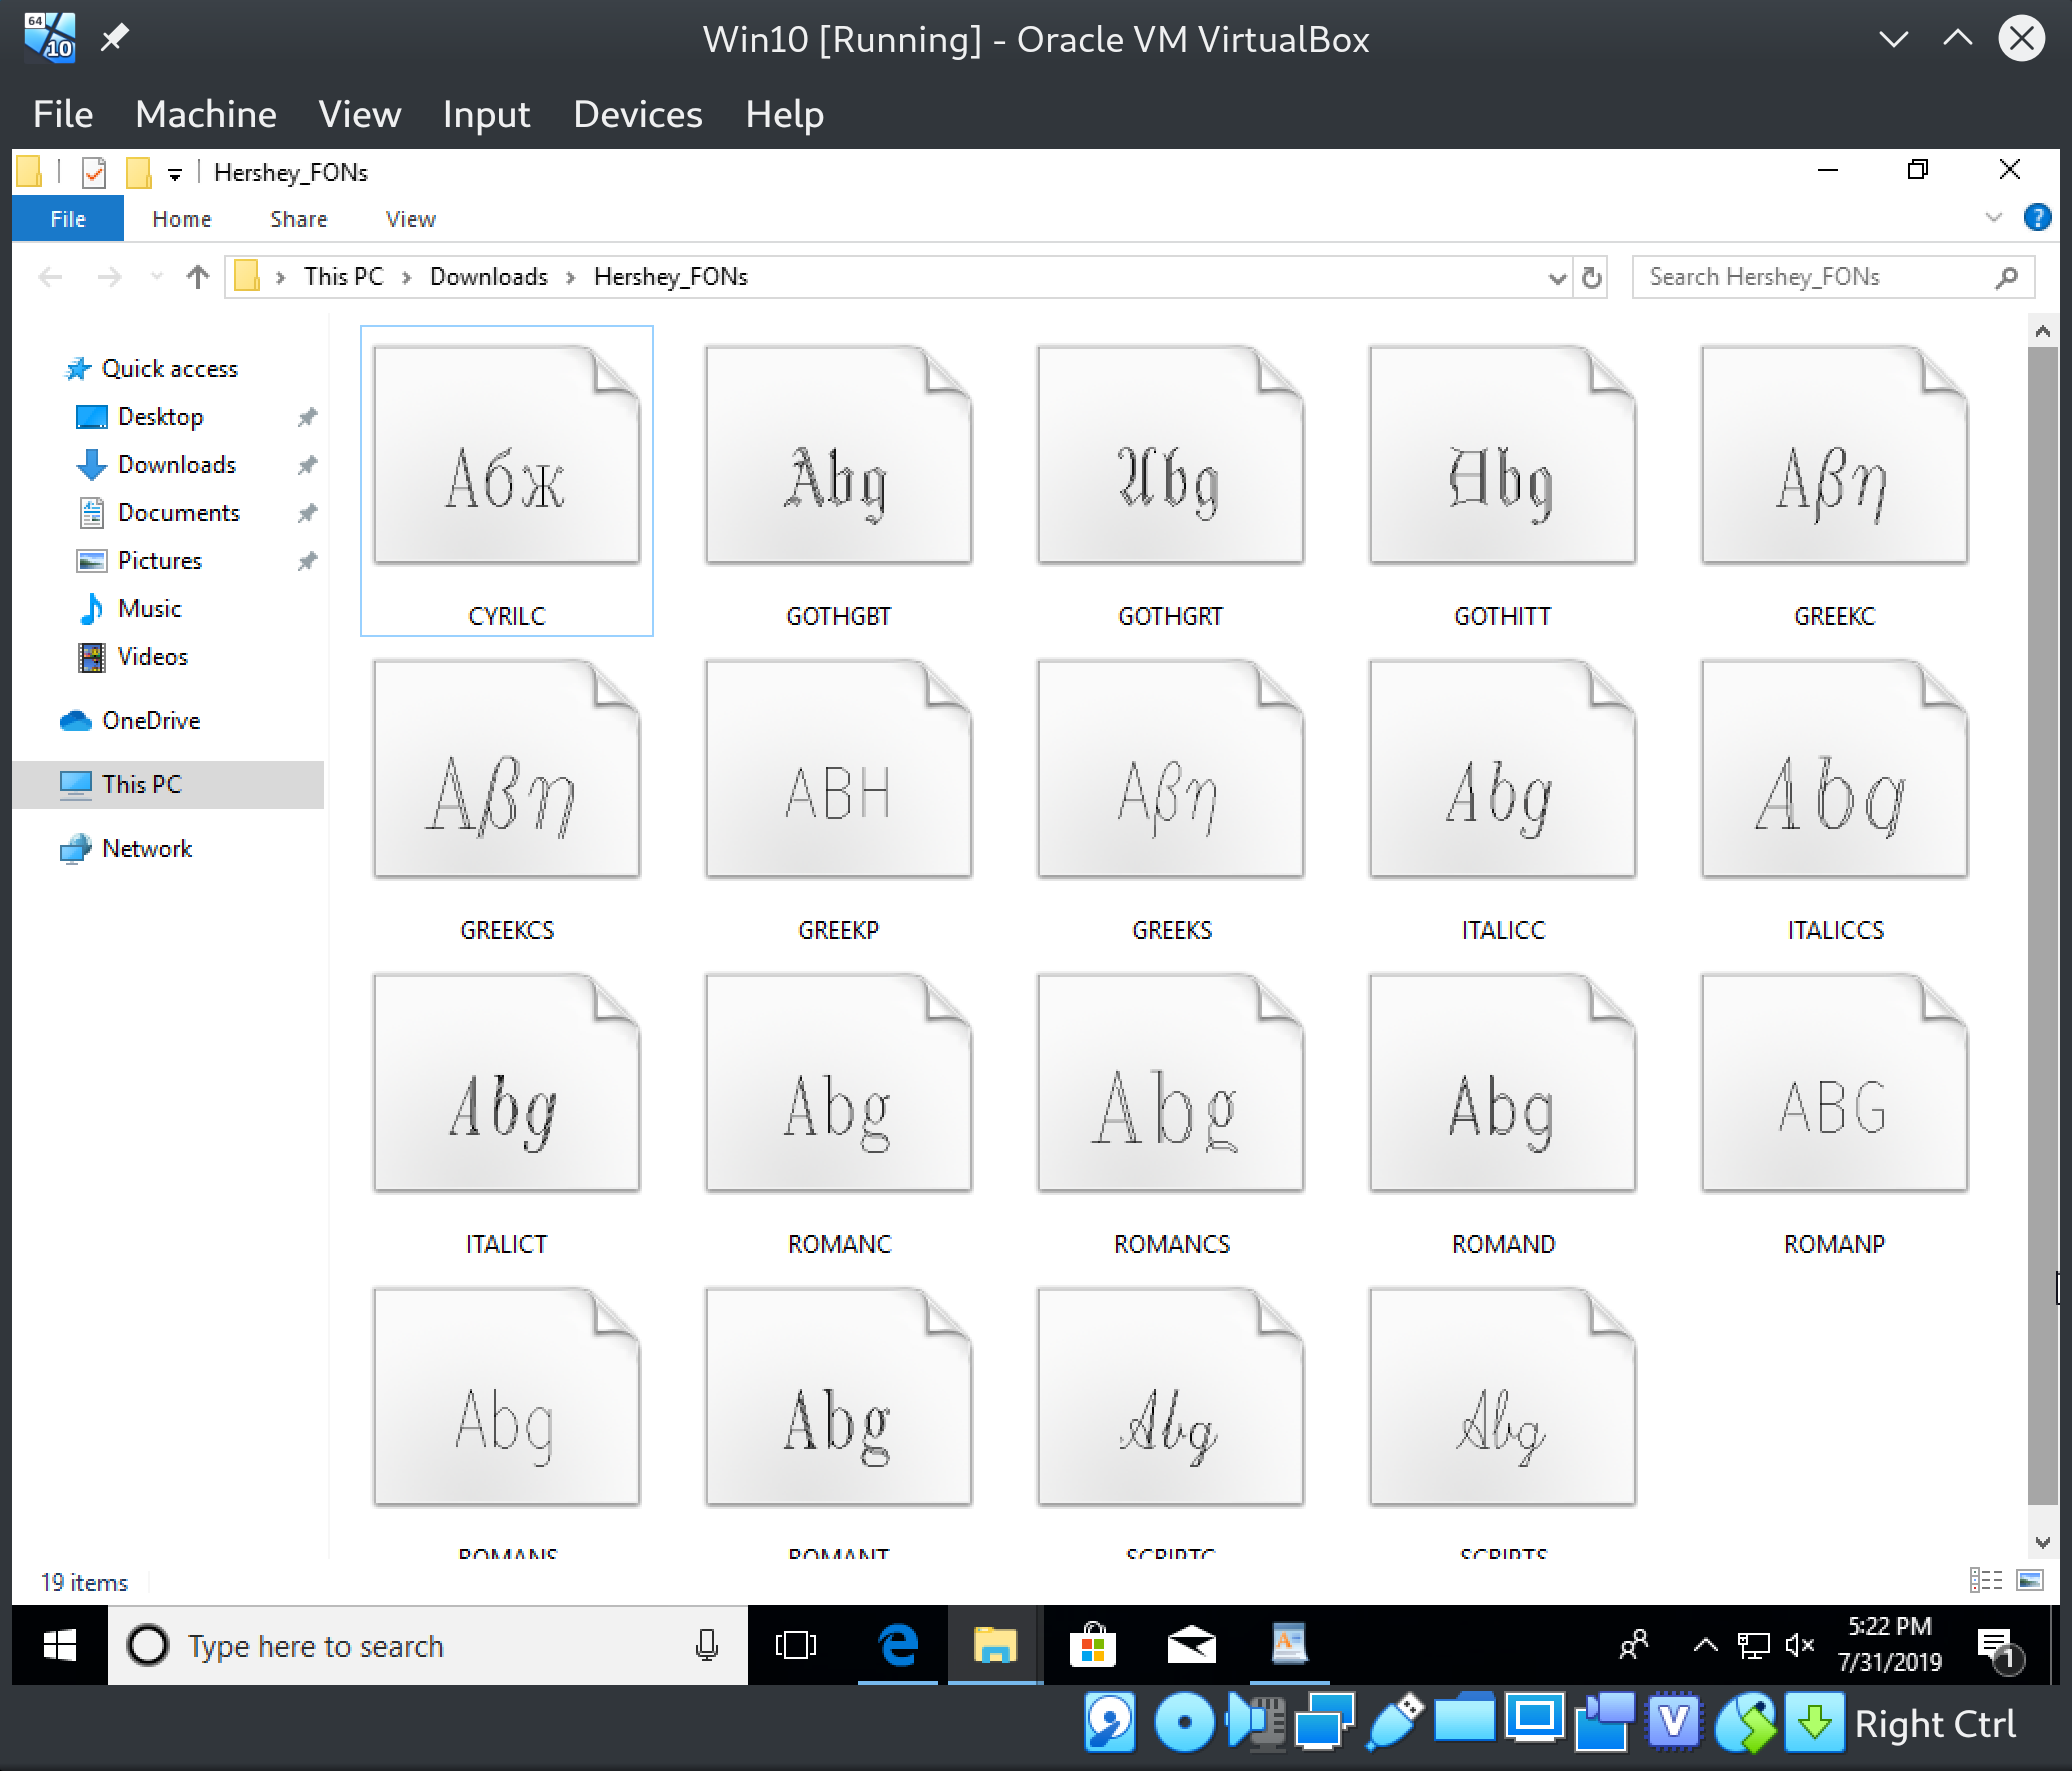Screen dimensions: 2072x1771
Task: Switch to the View tab
Action: click(x=410, y=218)
